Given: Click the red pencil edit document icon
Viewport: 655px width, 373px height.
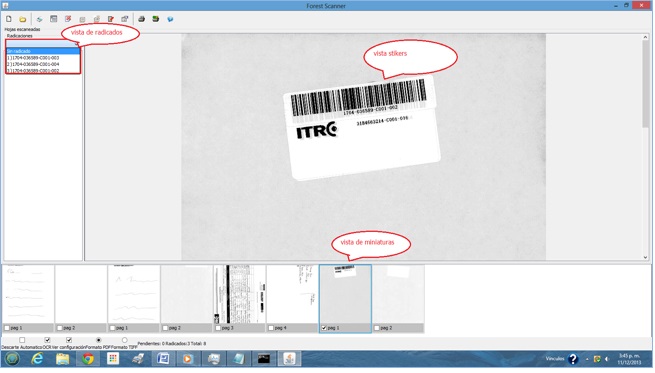Looking at the screenshot, I should (111, 19).
